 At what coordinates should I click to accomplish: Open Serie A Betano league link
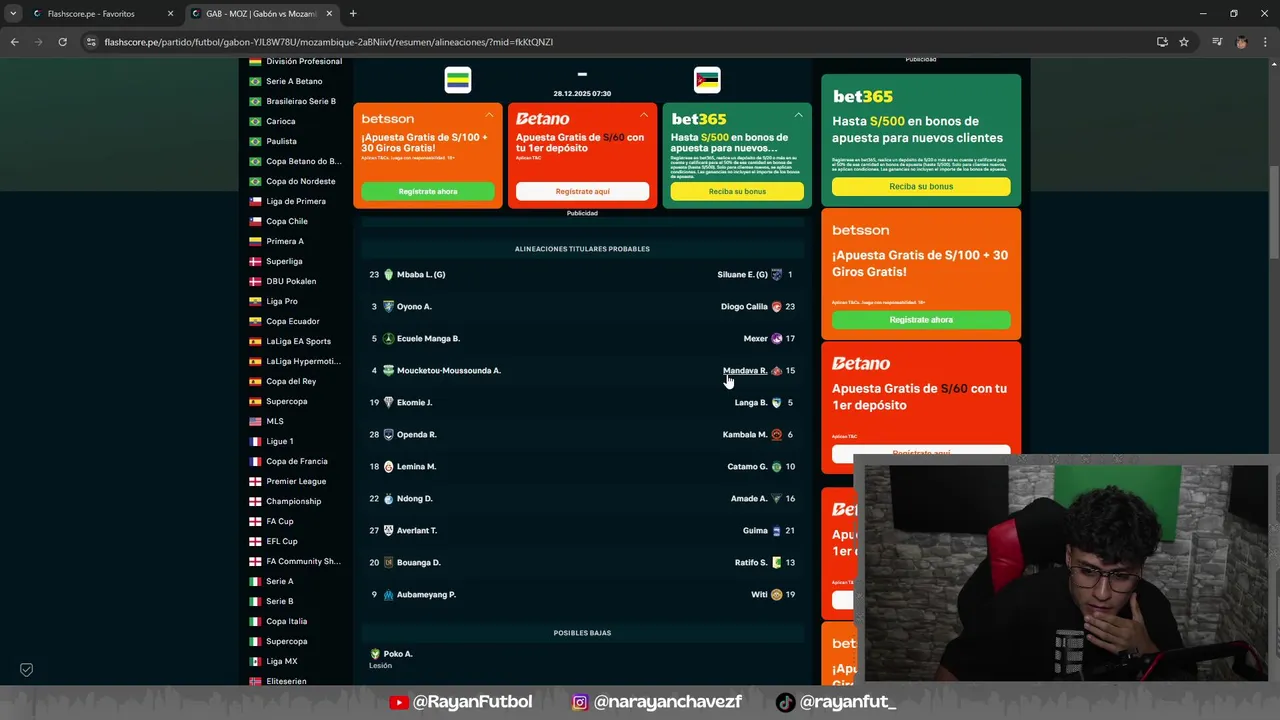tap(294, 81)
